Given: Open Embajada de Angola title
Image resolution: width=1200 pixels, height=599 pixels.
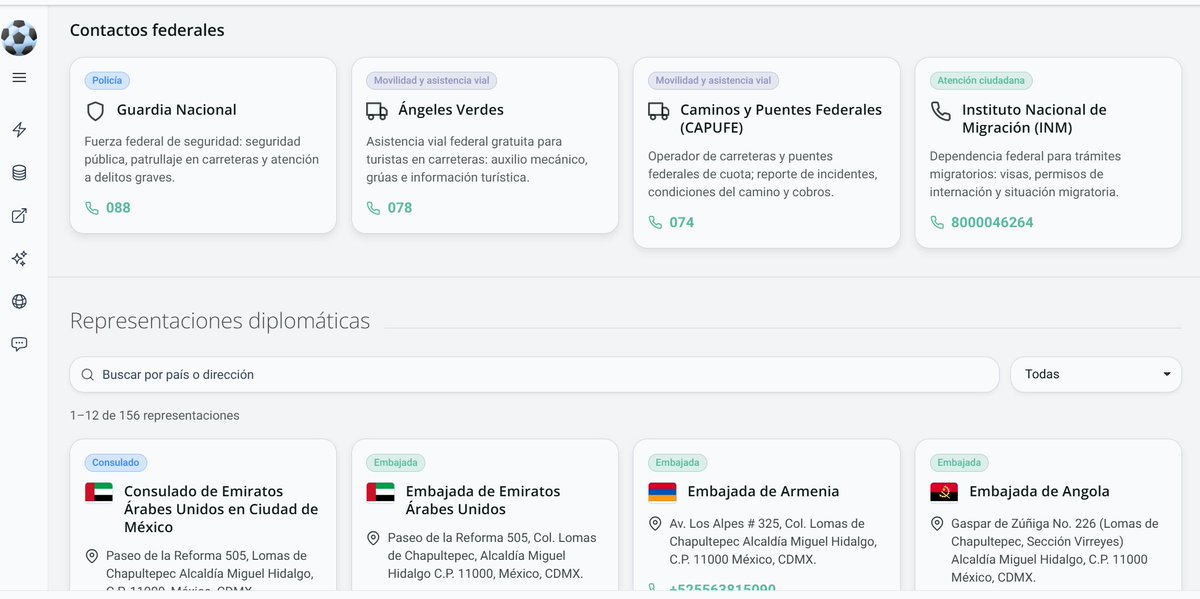Looking at the screenshot, I should (x=1039, y=491).
